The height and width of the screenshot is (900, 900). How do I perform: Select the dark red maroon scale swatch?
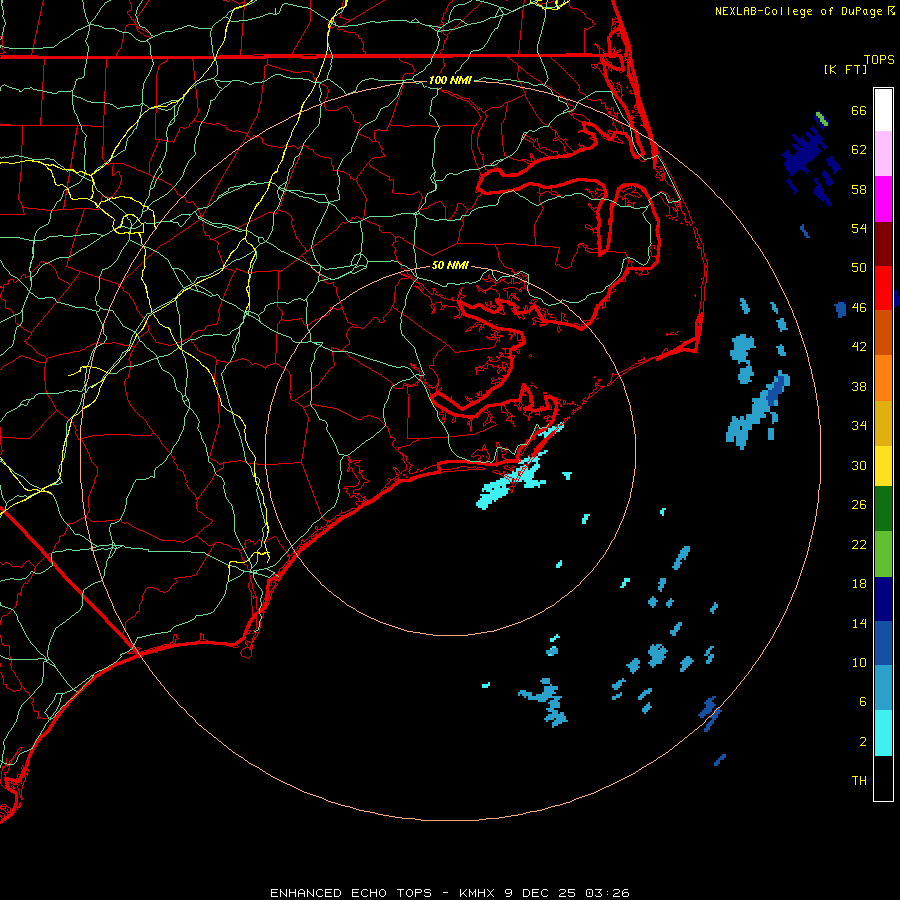(x=883, y=244)
